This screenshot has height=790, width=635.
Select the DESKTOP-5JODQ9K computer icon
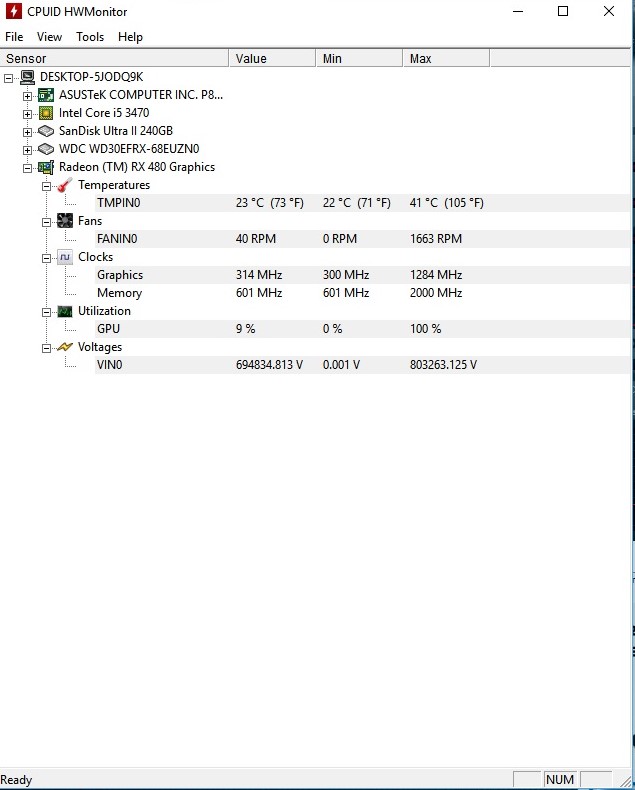point(28,77)
